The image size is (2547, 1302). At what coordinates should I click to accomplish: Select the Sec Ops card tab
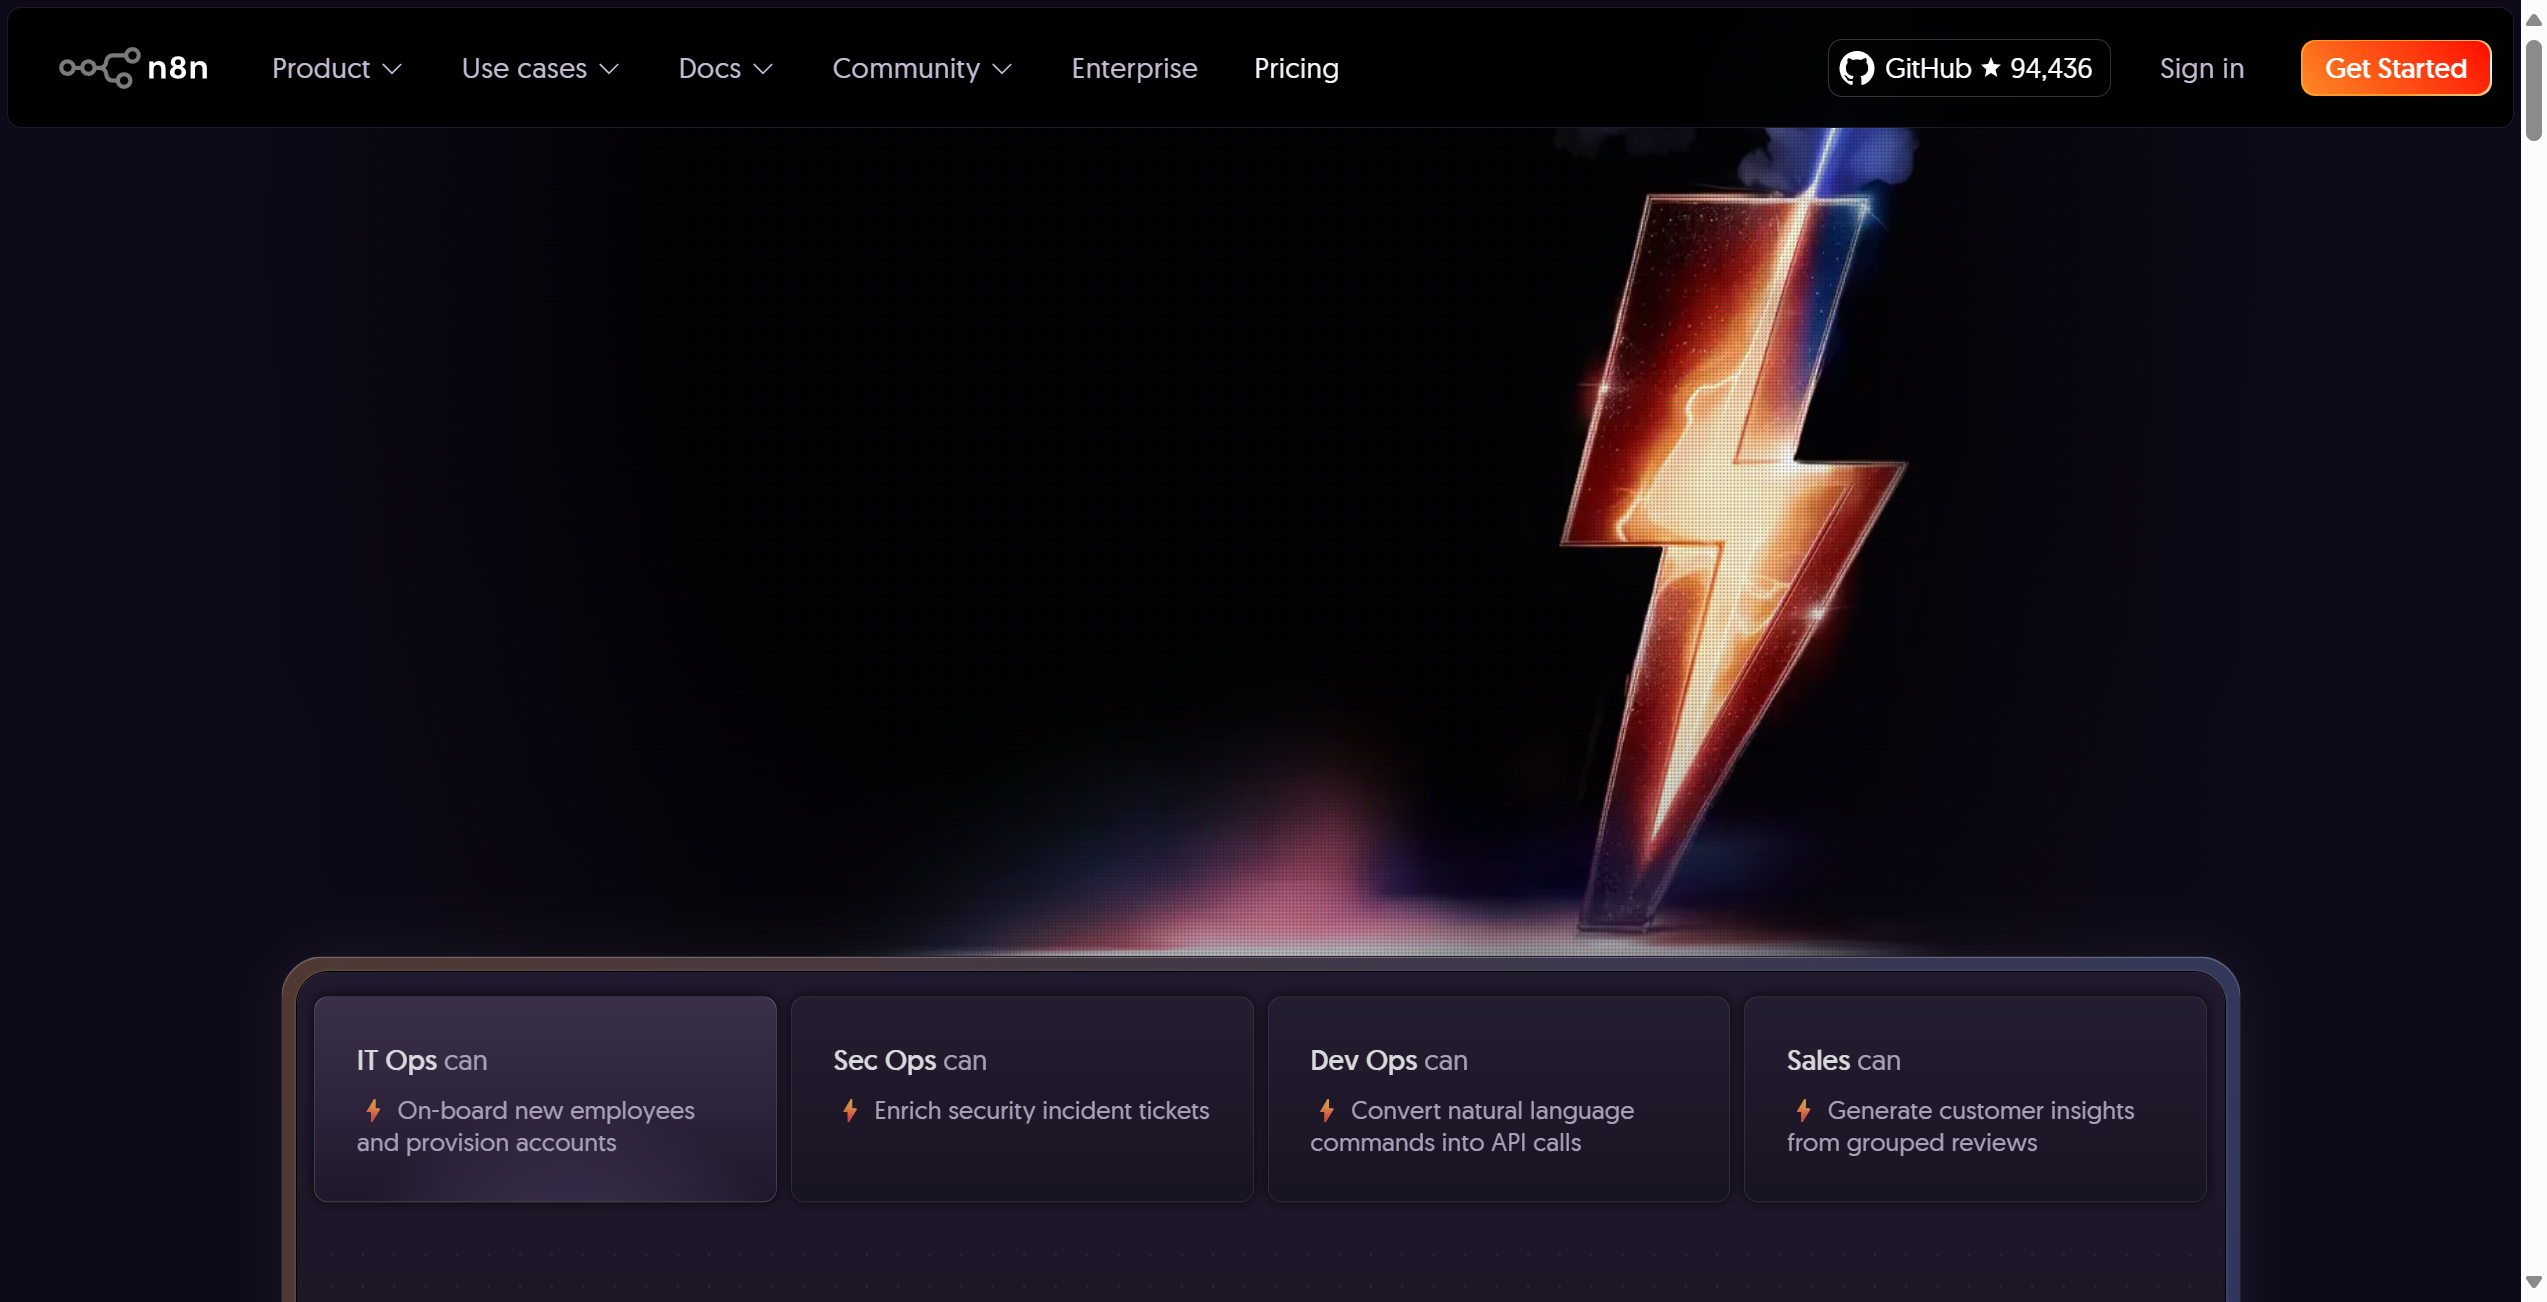click(x=1021, y=1098)
